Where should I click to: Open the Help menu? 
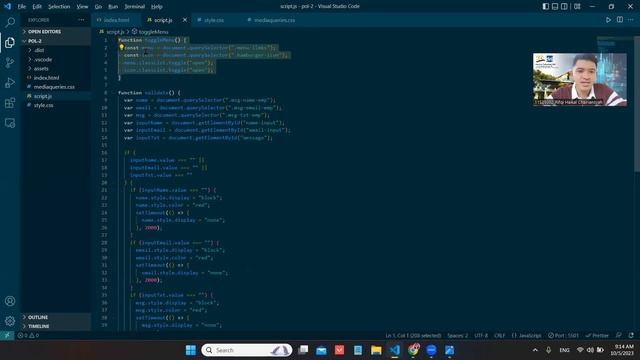coord(157,7)
